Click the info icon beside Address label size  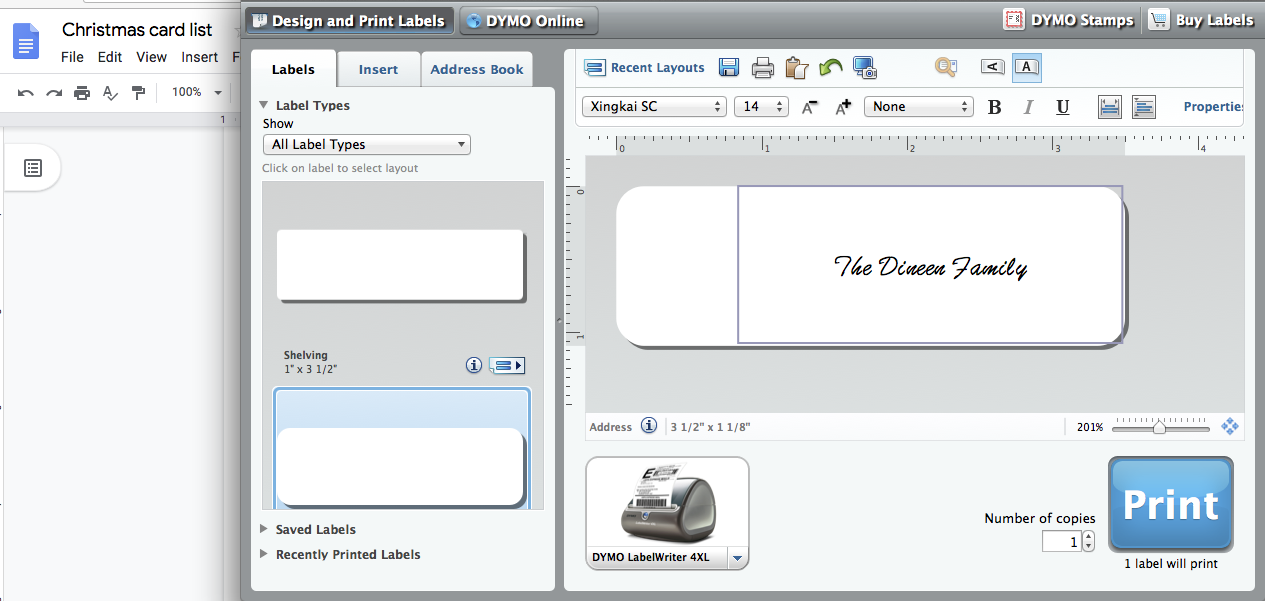click(649, 426)
